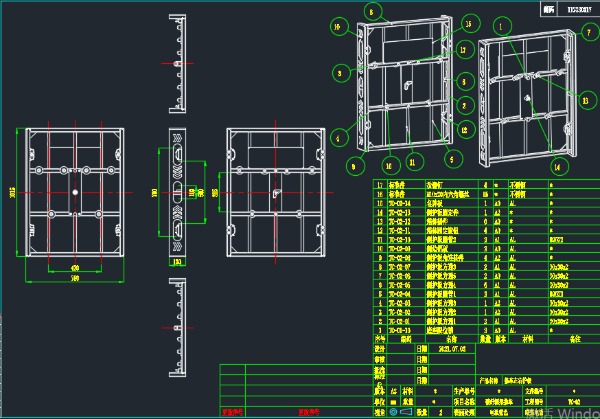Click part balloon number 15

469,23
